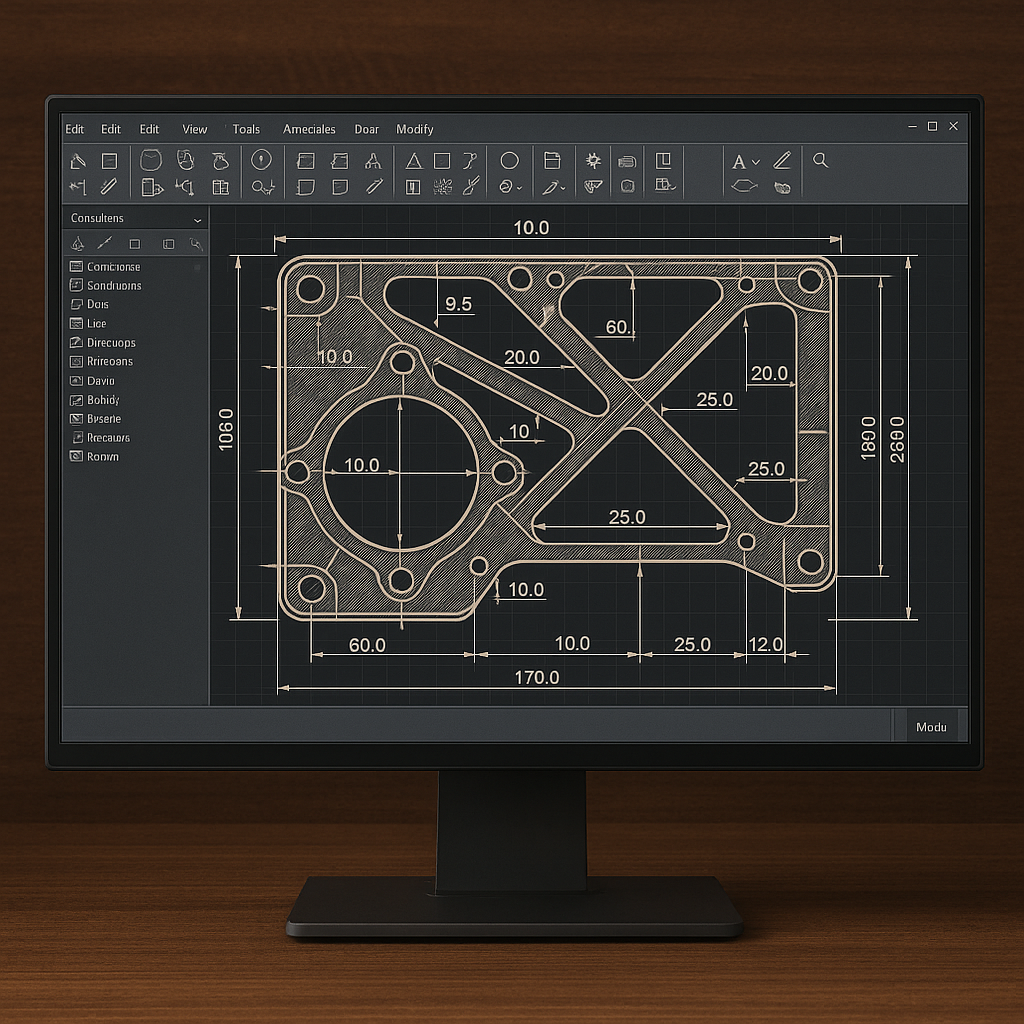Open the View menu
Screen dimensions: 1024x1024
point(195,129)
